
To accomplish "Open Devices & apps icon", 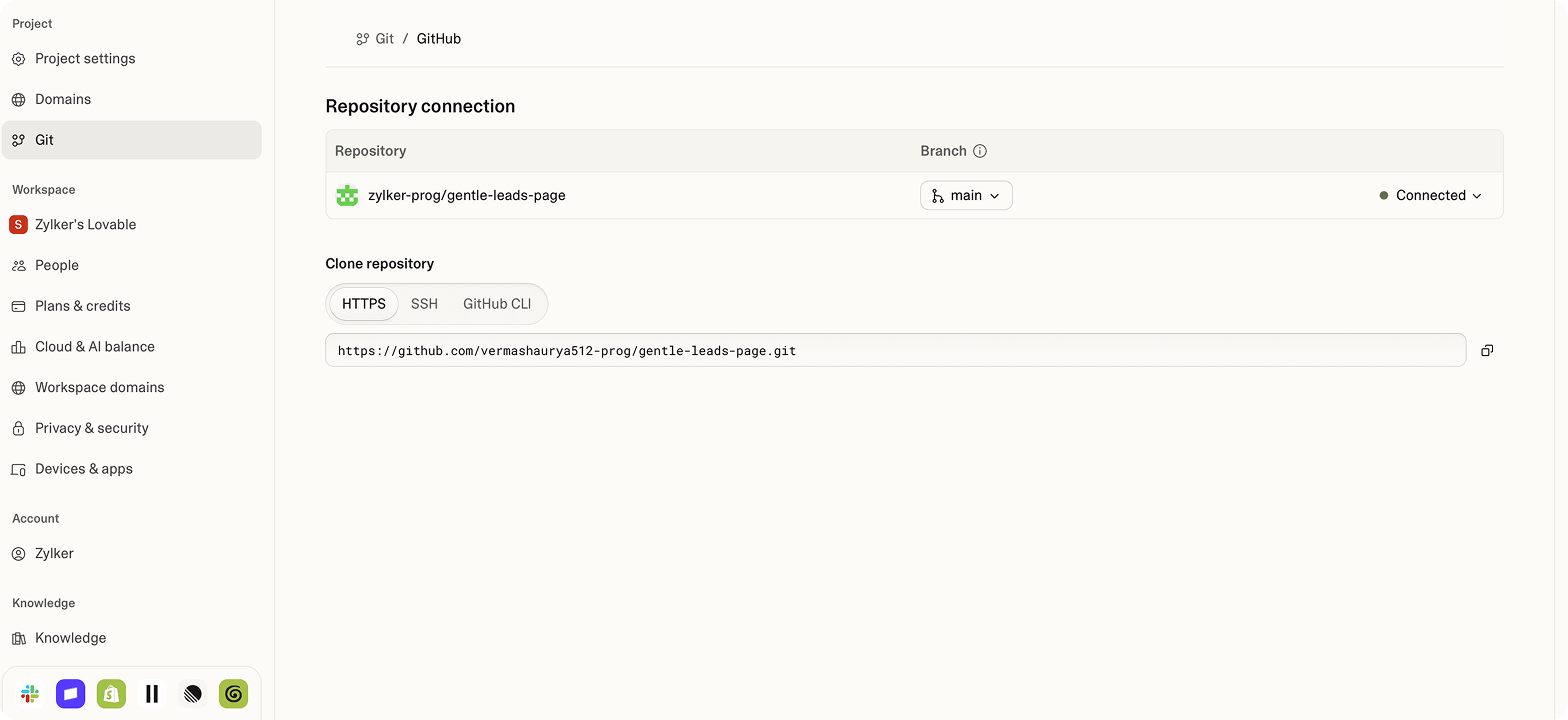I will 18,469.
